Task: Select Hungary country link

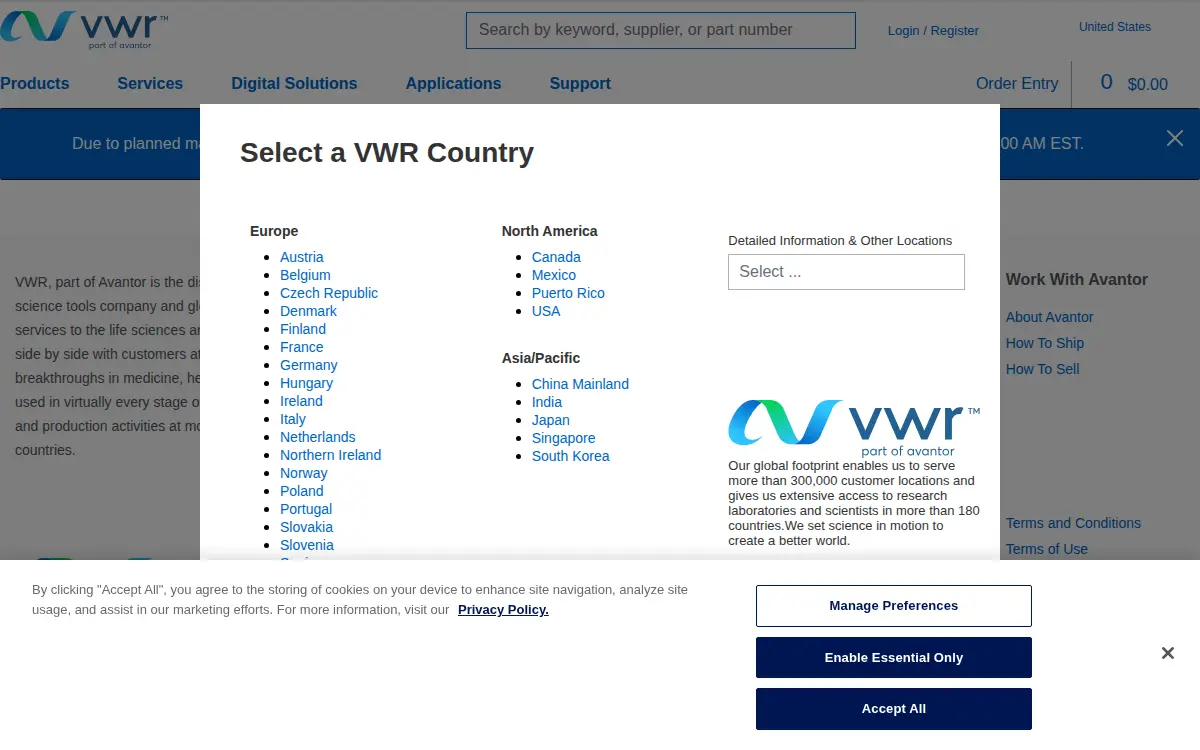Action: 306,383
